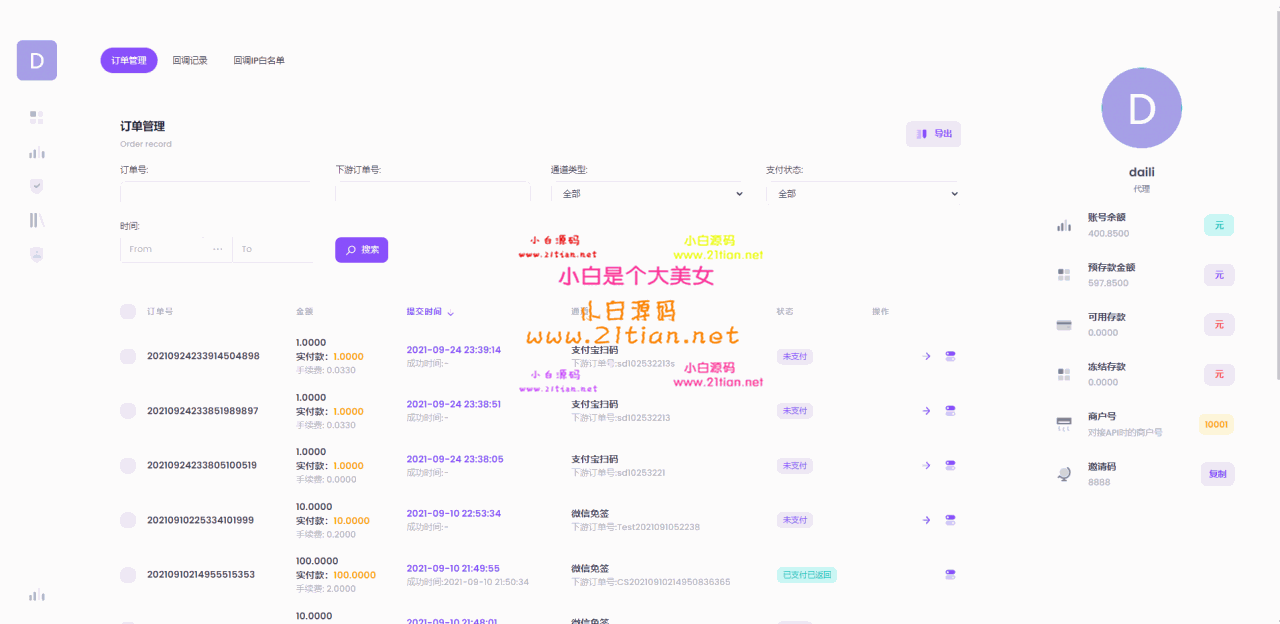Click the 元 badge beside 冻结存款
Image resolution: width=1280 pixels, height=624 pixels.
1219,374
